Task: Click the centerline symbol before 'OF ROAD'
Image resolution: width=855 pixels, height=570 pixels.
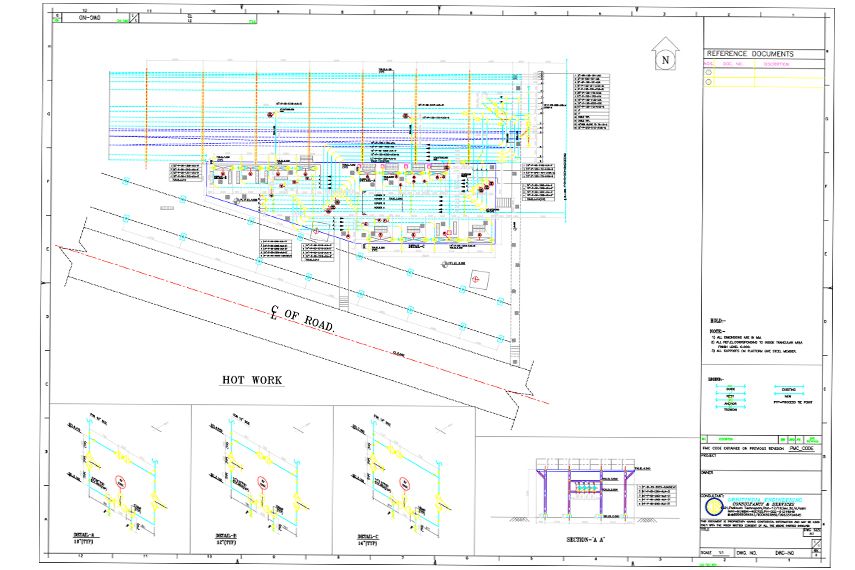Action: [x=273, y=313]
